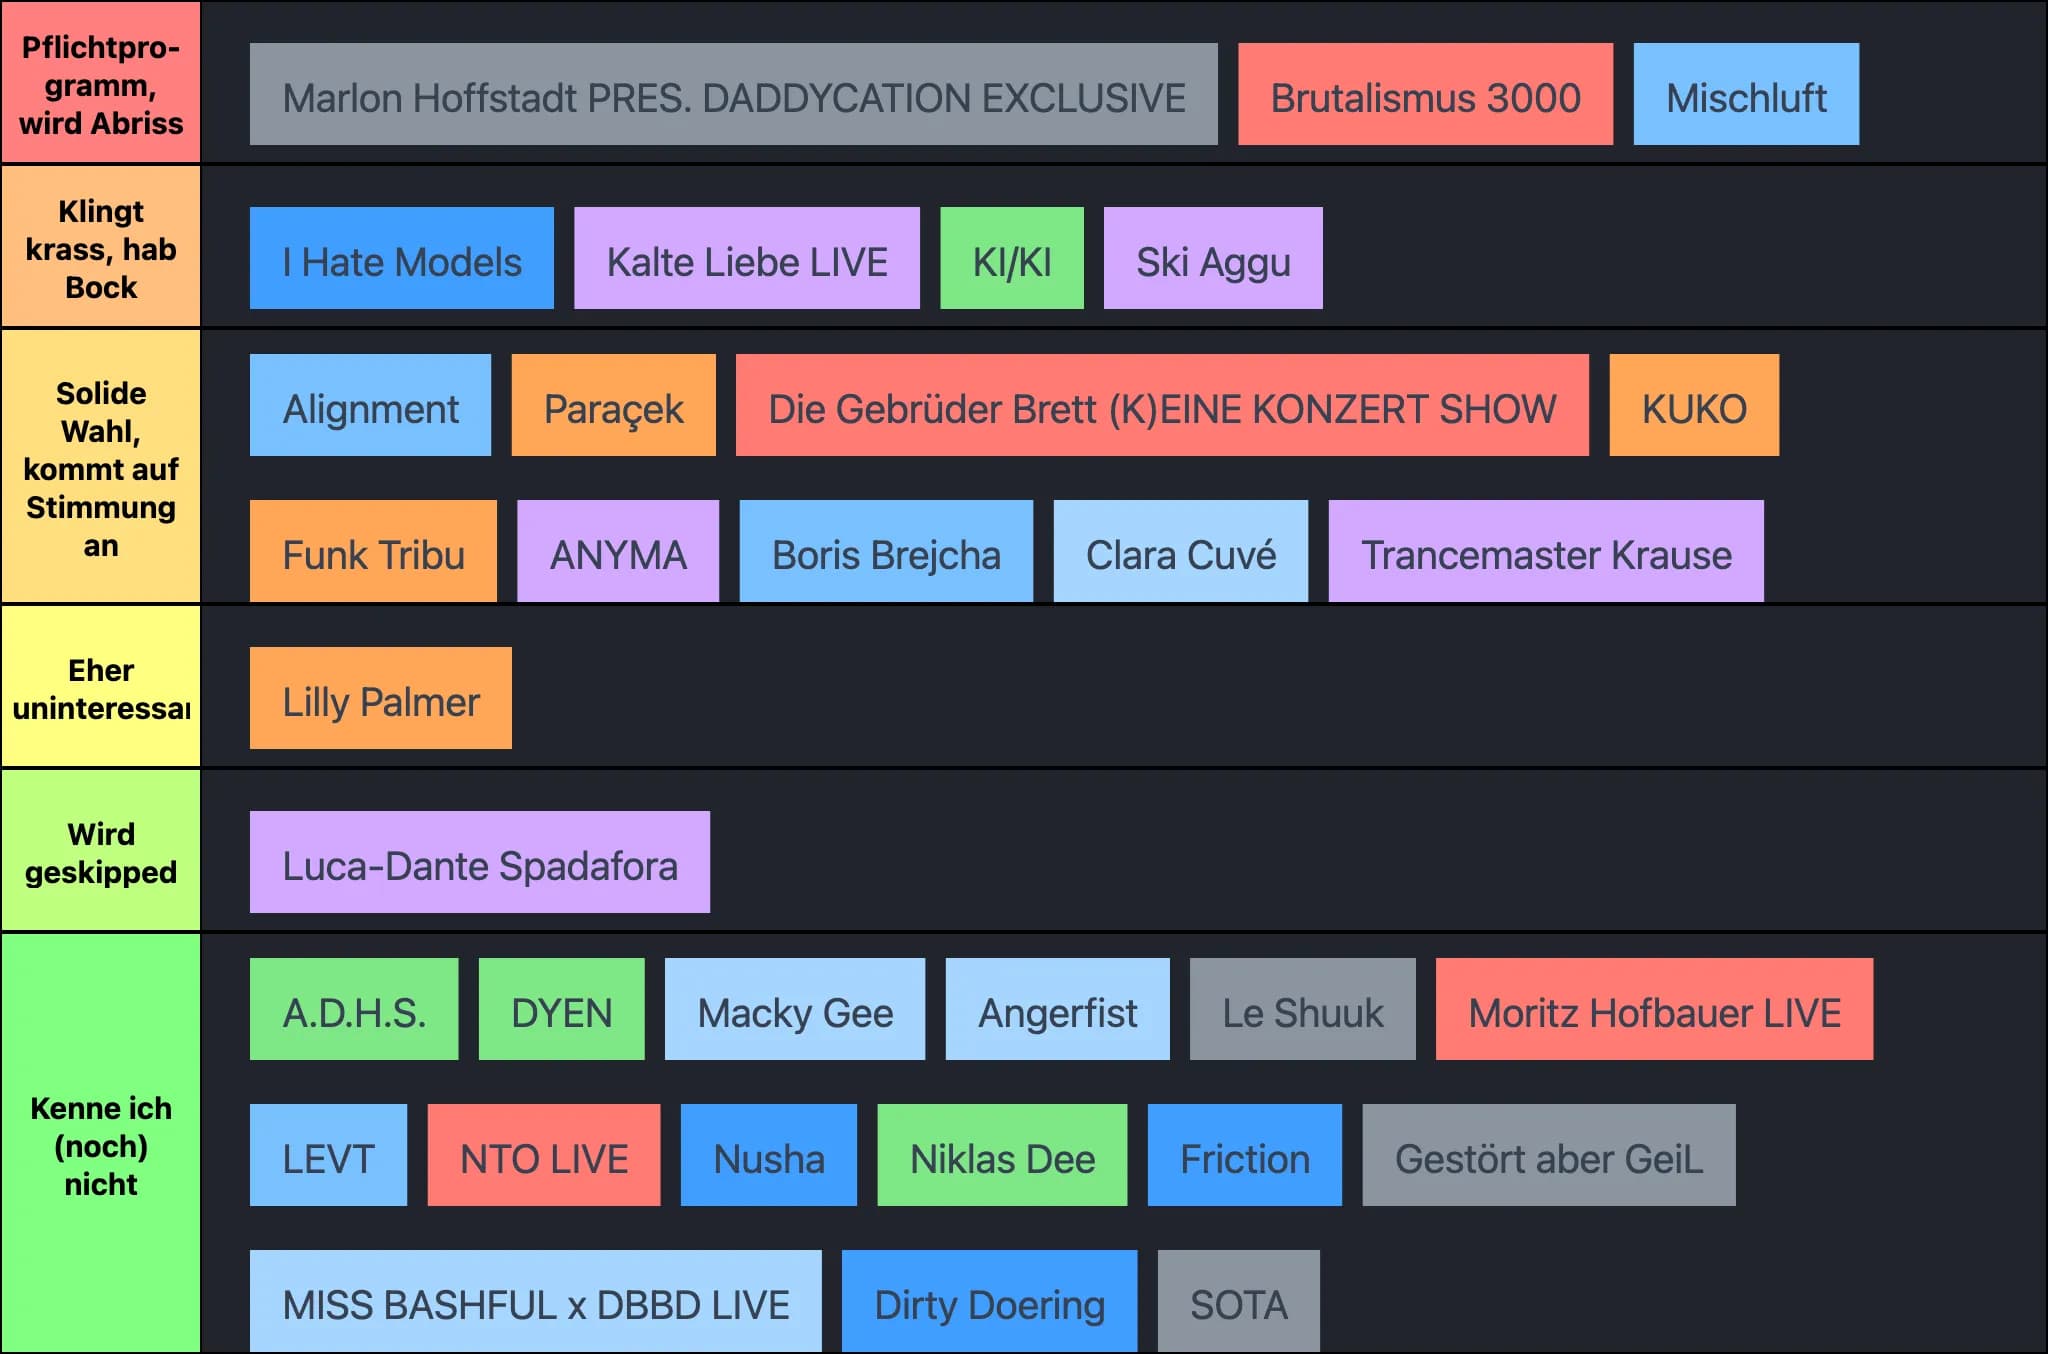This screenshot has width=2048, height=1354.
Task: Select the Mischluft entry in the top tier
Action: coord(1745,96)
